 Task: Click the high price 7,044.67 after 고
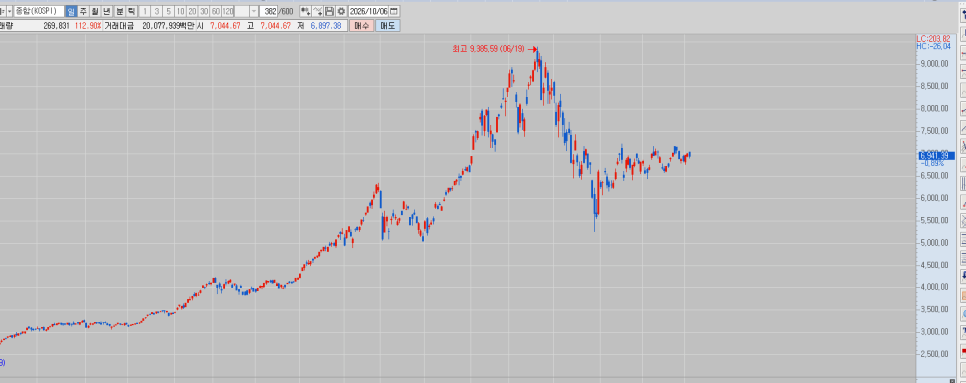(x=275, y=26)
